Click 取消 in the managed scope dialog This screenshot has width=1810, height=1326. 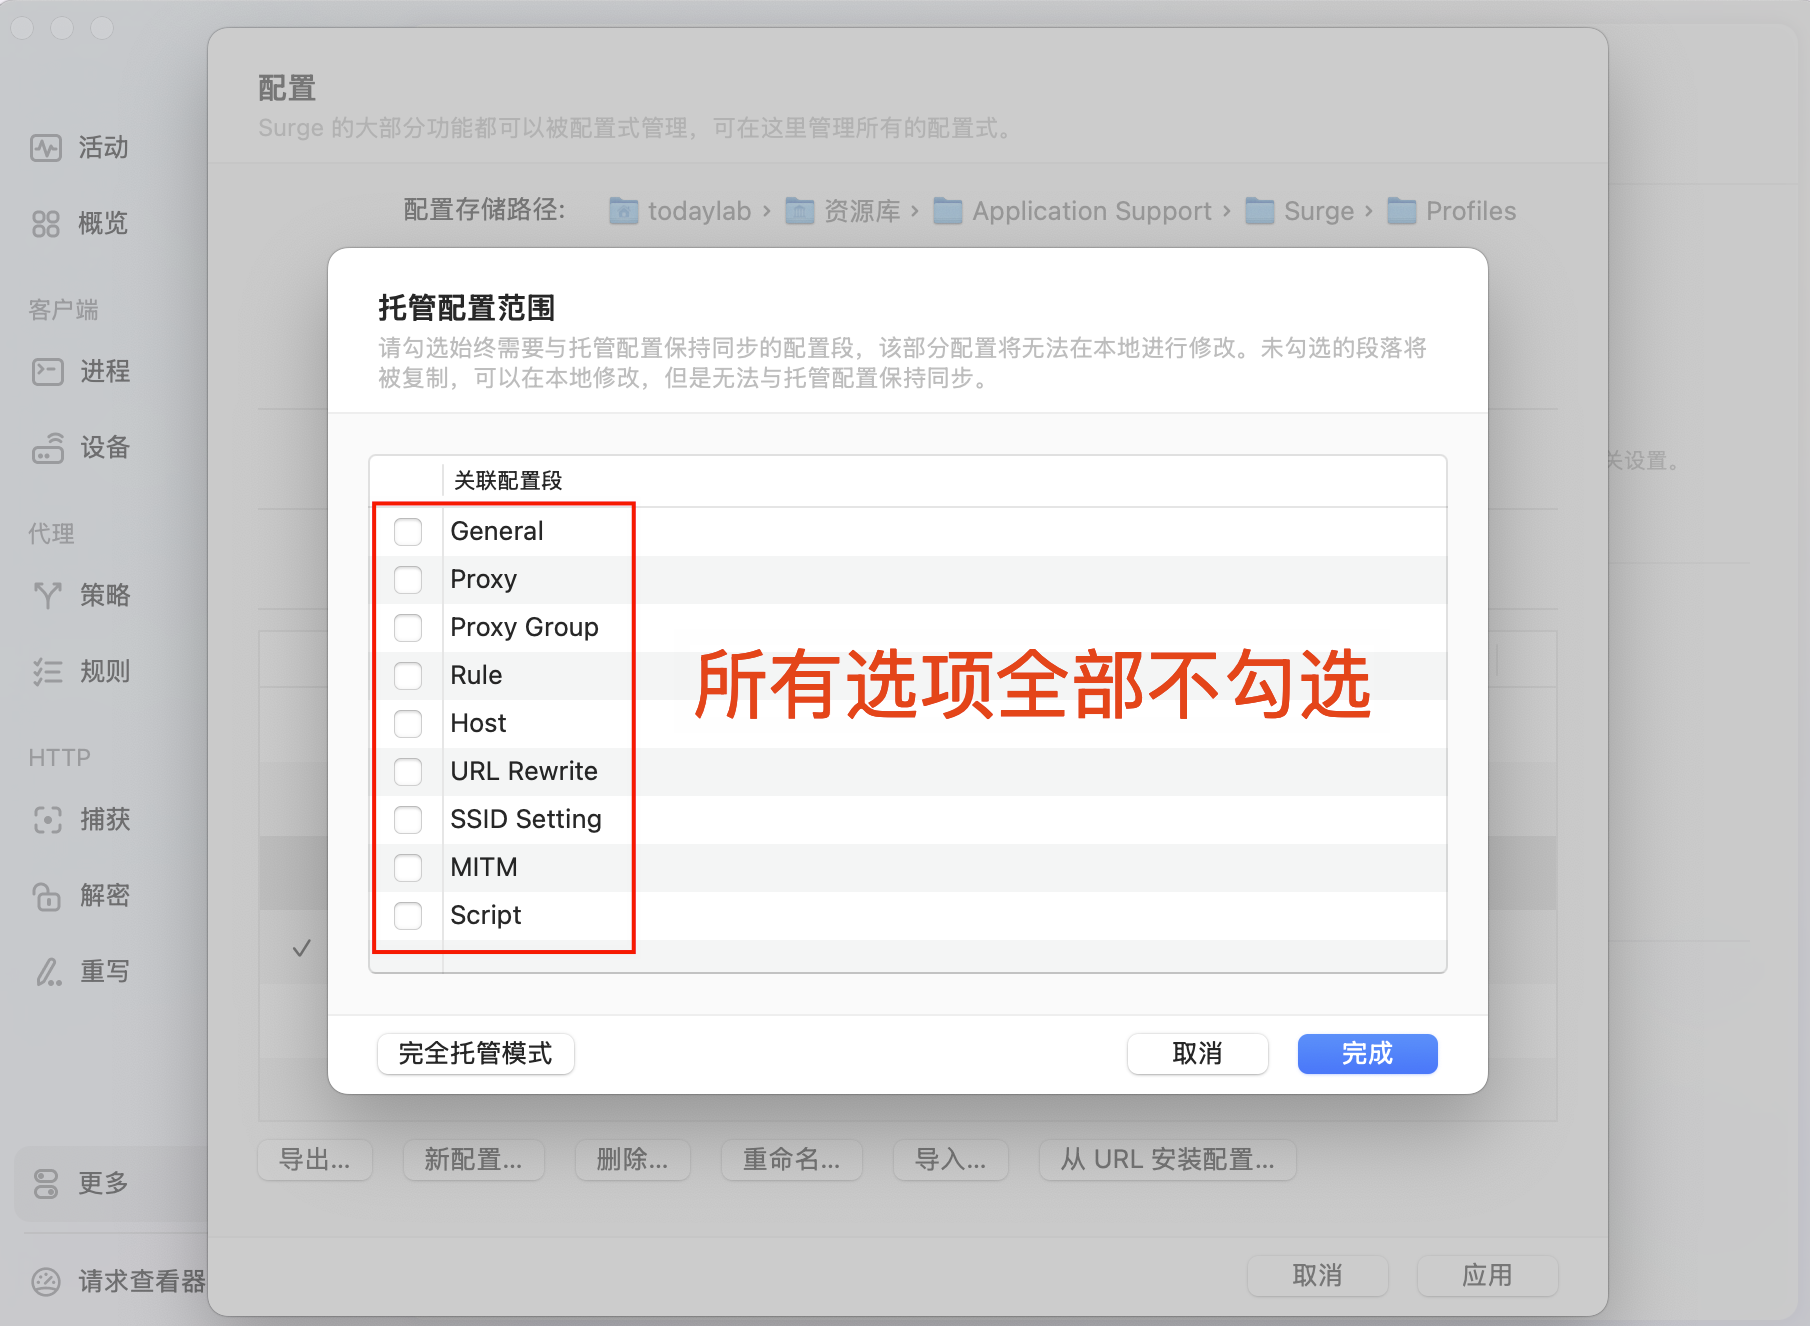click(x=1197, y=1054)
